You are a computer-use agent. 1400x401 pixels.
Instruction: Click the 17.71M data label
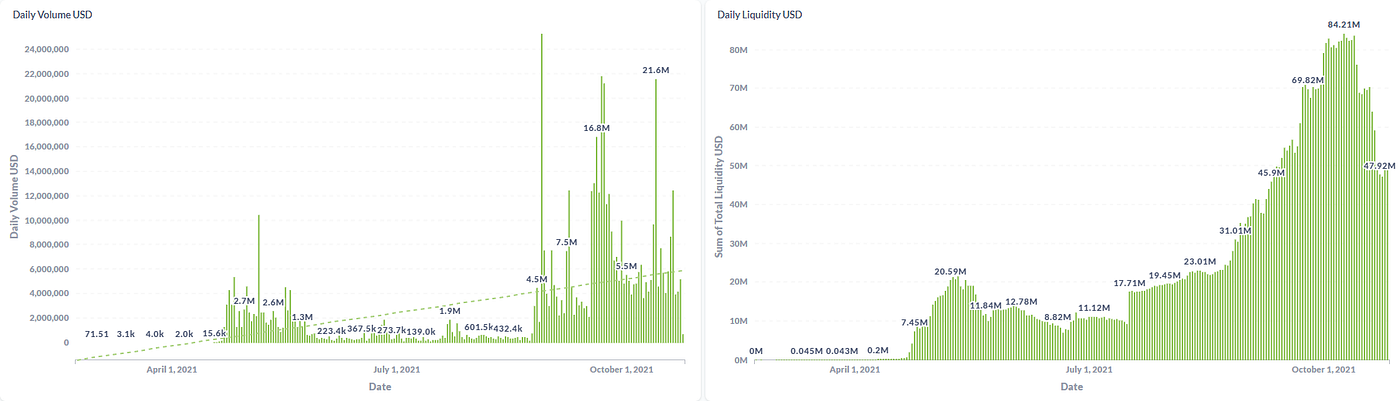(x=1130, y=282)
